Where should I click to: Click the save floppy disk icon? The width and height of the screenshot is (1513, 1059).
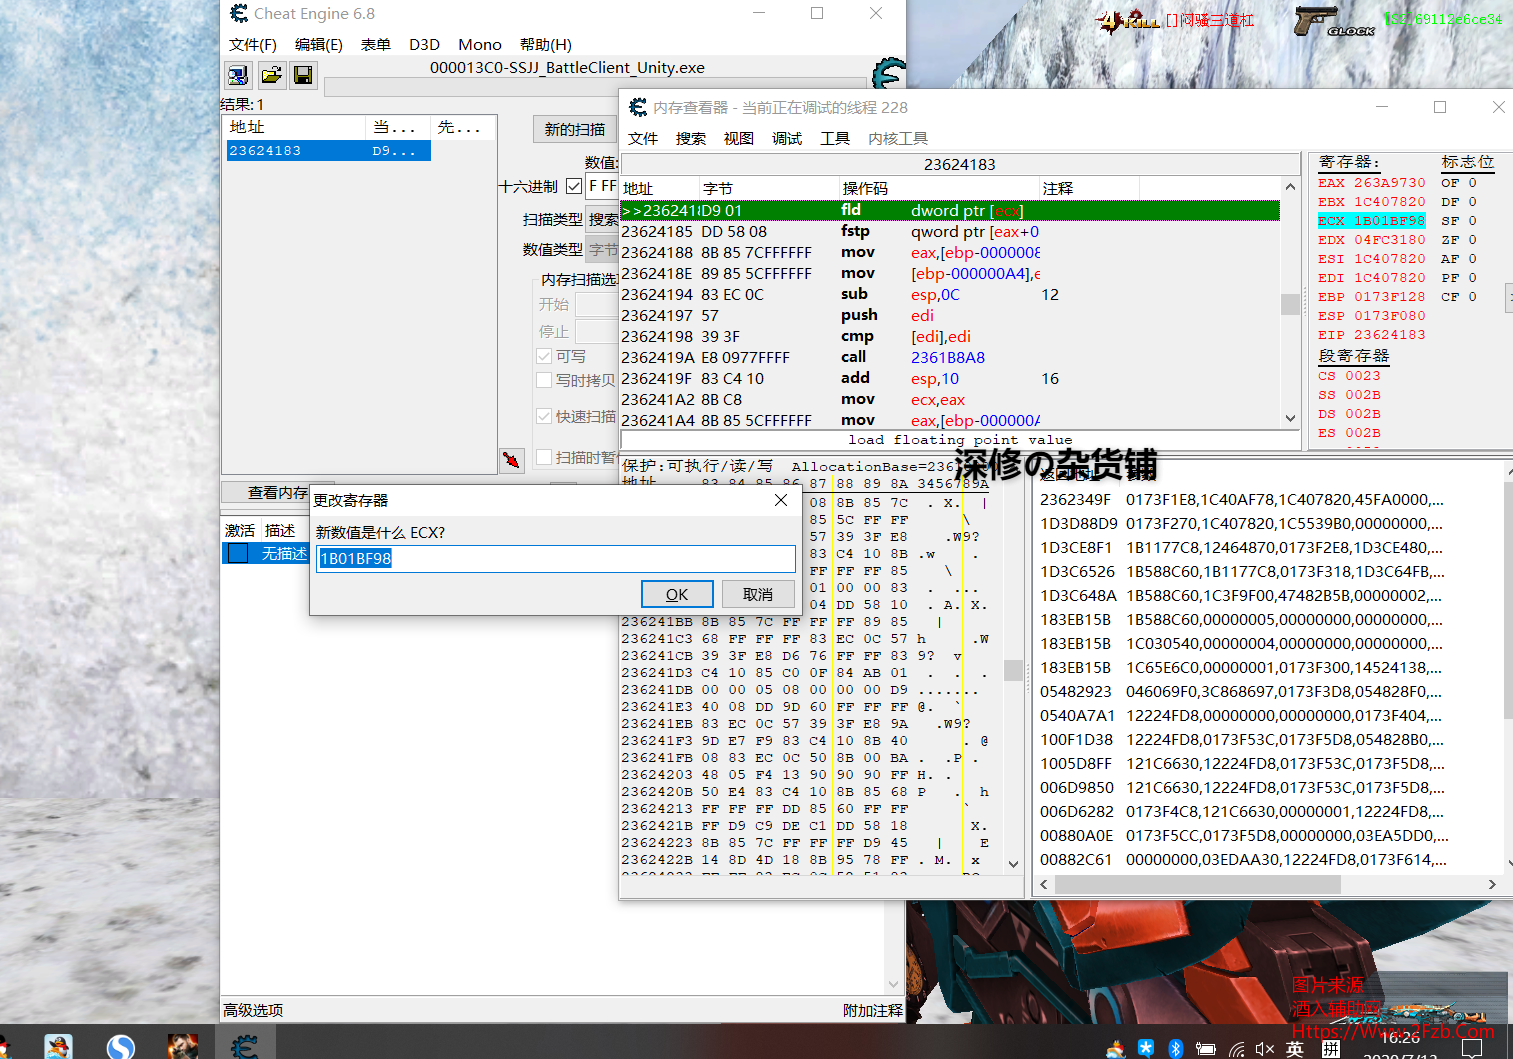pos(303,75)
